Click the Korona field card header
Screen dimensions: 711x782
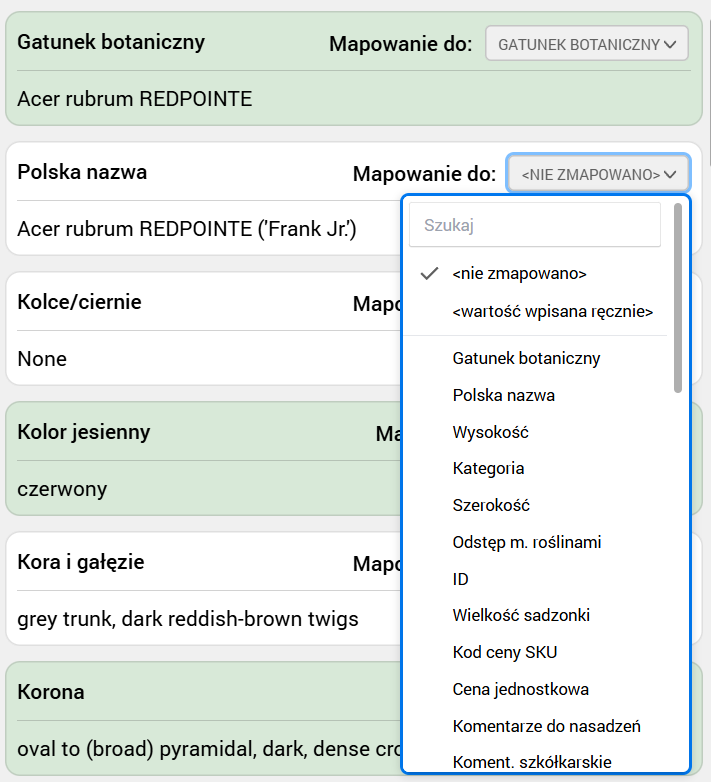pyautogui.click(x=200, y=692)
